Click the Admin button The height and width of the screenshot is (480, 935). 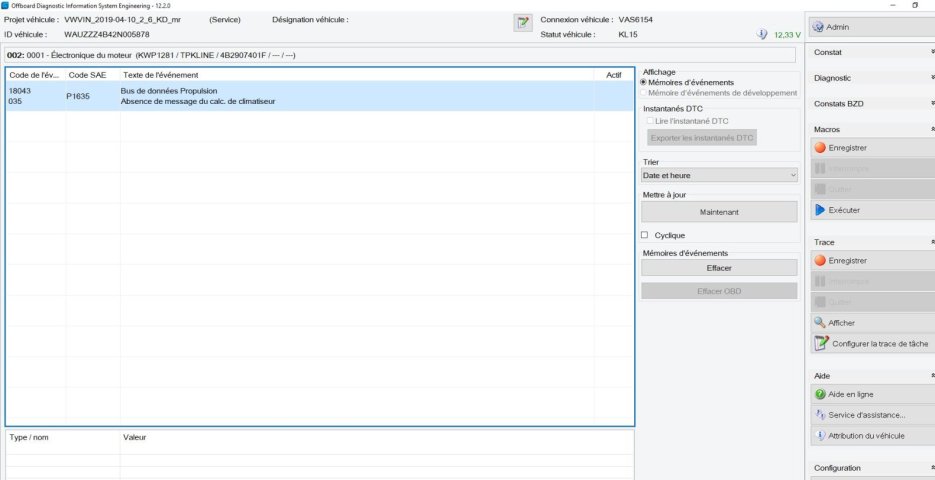(x=872, y=27)
